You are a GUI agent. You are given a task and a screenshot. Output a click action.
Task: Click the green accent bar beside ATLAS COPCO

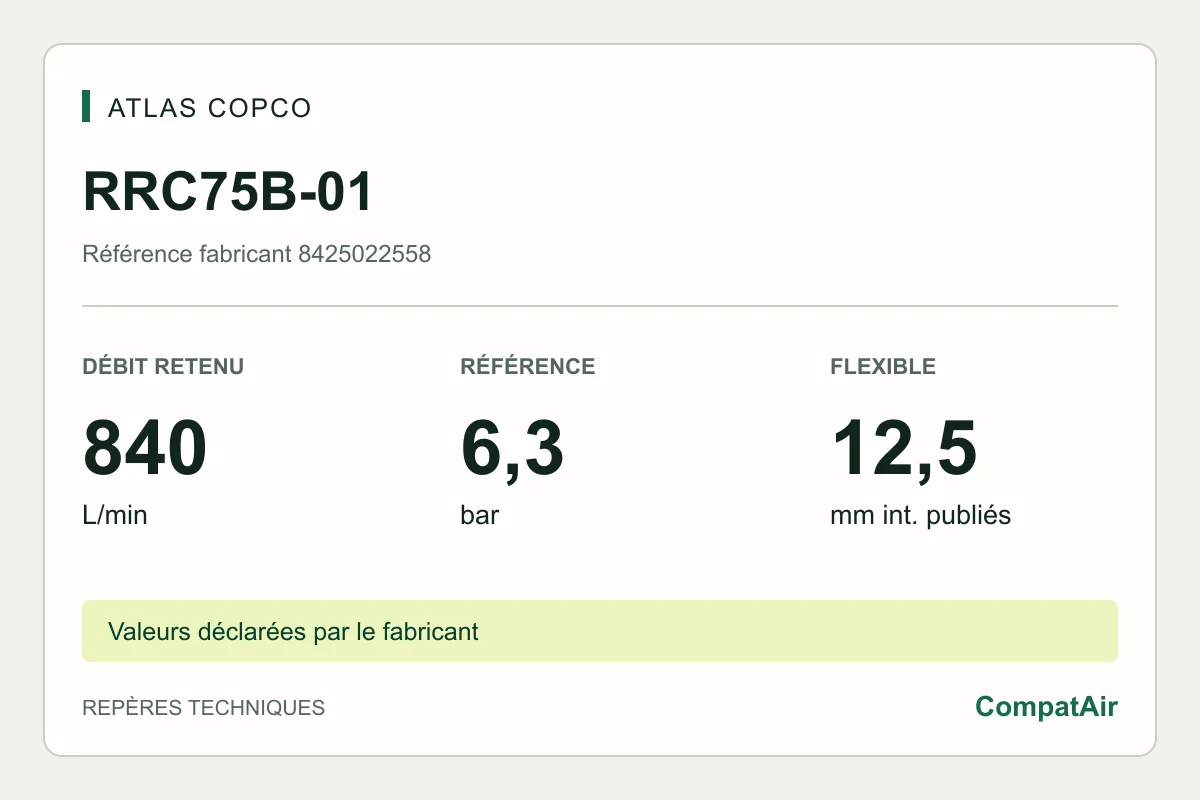coord(86,106)
